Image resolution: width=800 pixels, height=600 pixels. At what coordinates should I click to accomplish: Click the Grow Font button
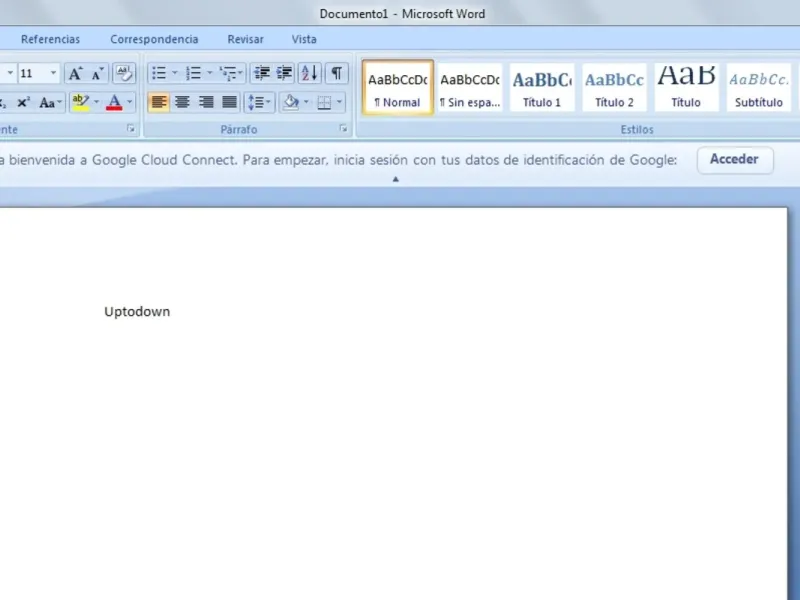(x=76, y=73)
